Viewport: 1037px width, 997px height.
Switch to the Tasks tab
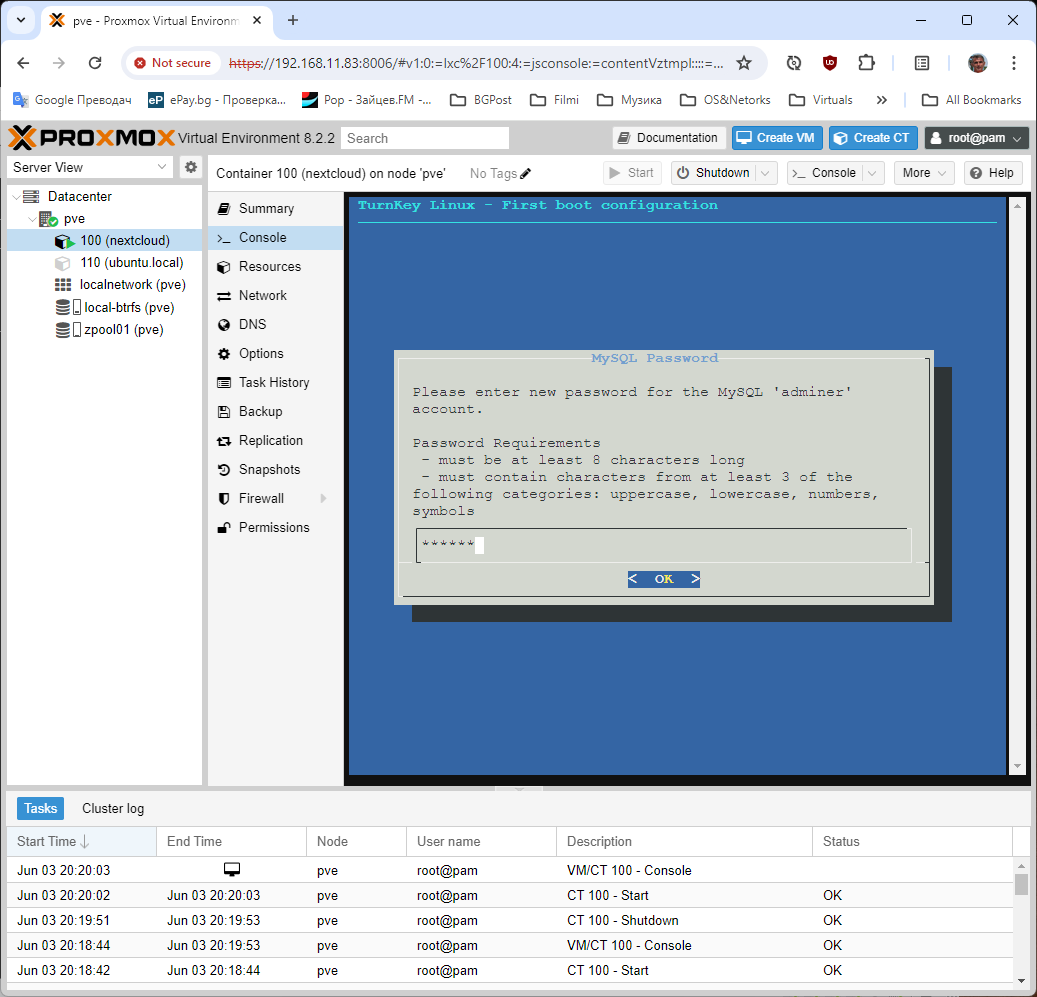pos(40,808)
